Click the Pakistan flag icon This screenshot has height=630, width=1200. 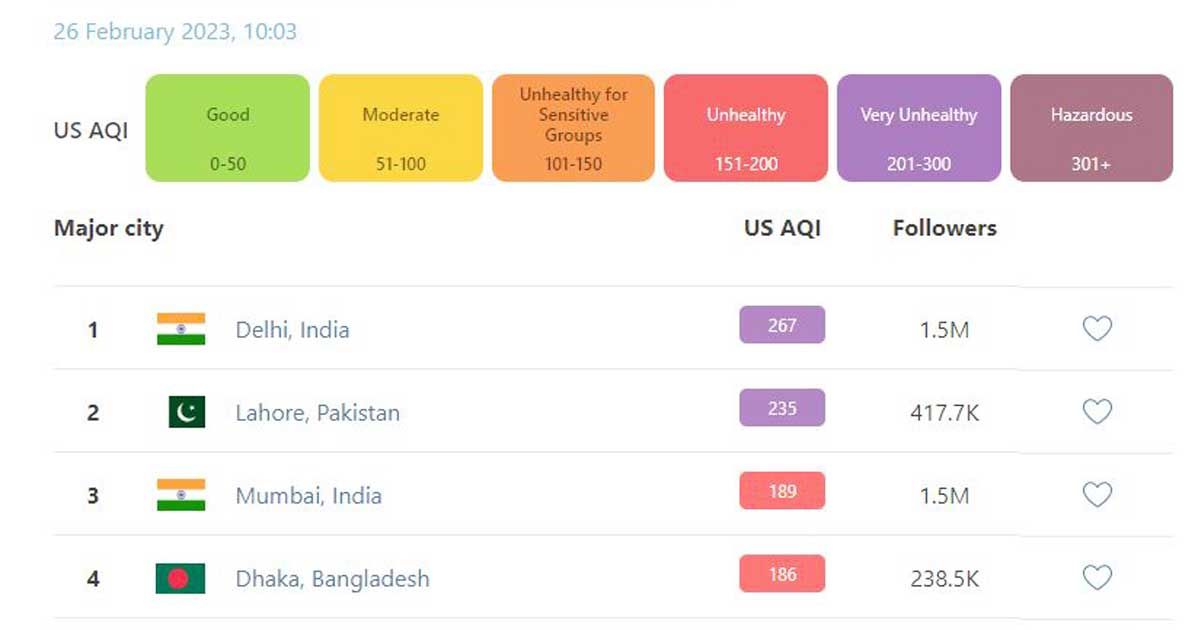pyautogui.click(x=187, y=412)
